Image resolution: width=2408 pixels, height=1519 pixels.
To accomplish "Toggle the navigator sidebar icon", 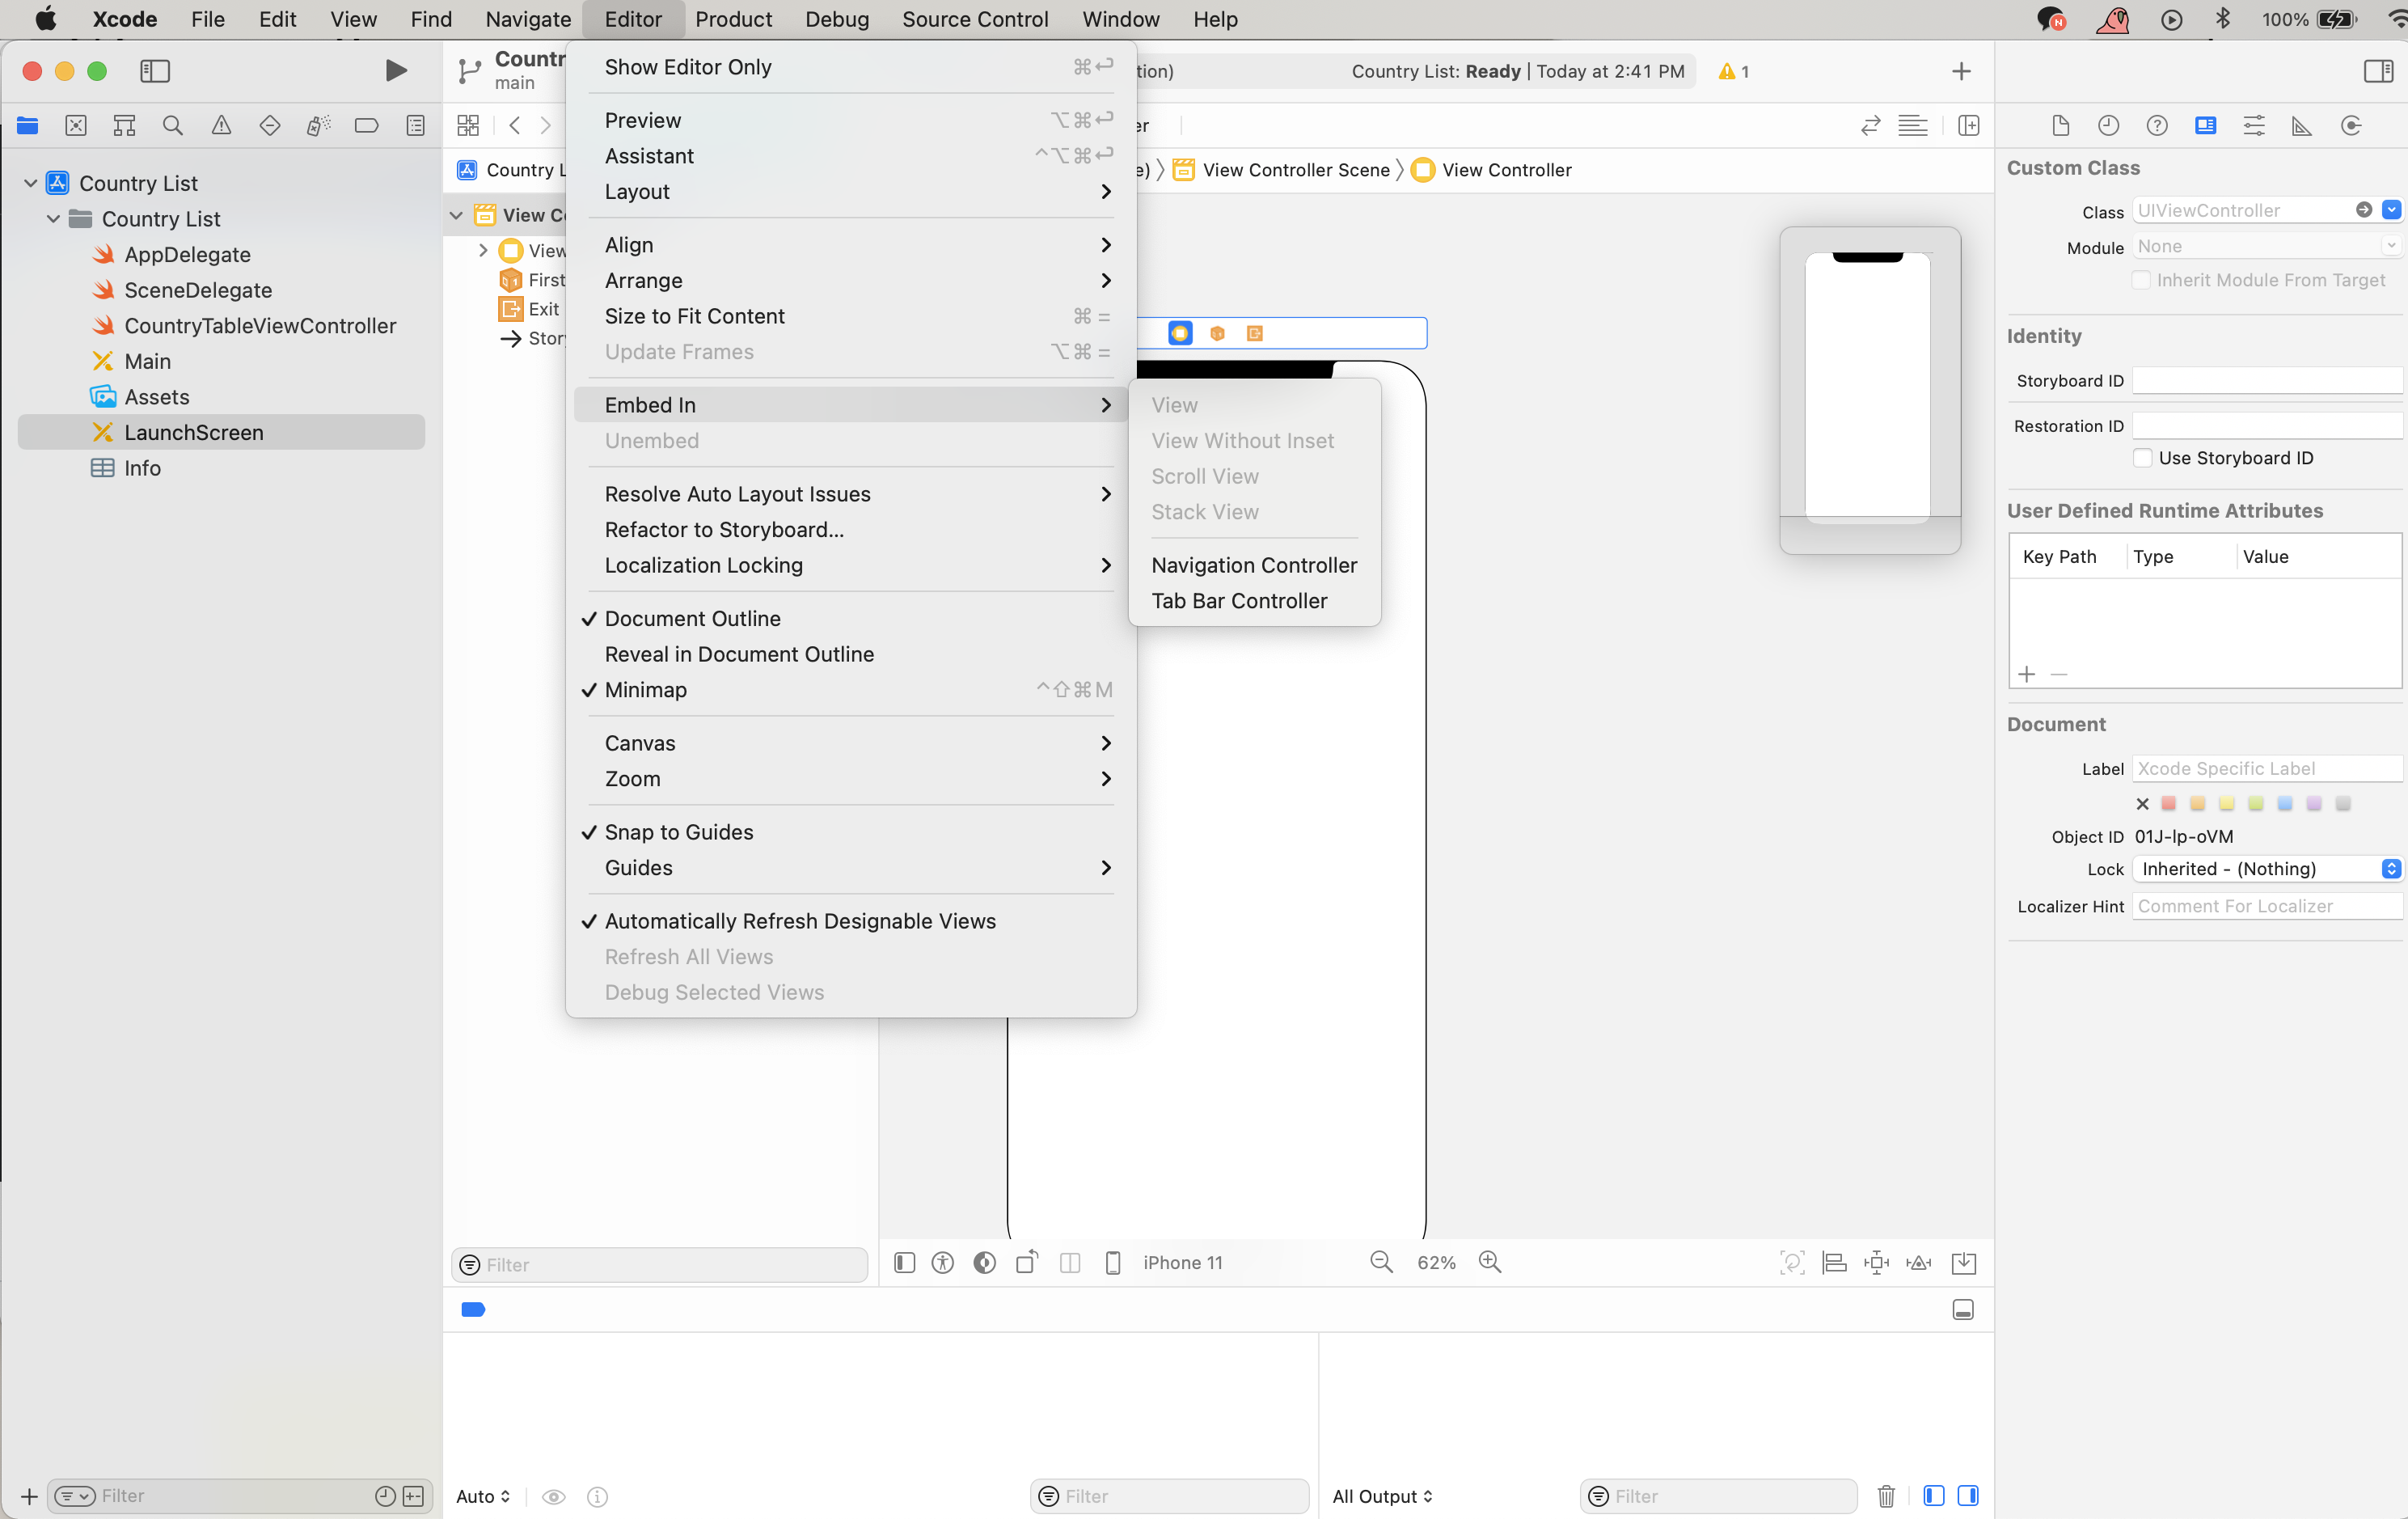I will coord(154,70).
